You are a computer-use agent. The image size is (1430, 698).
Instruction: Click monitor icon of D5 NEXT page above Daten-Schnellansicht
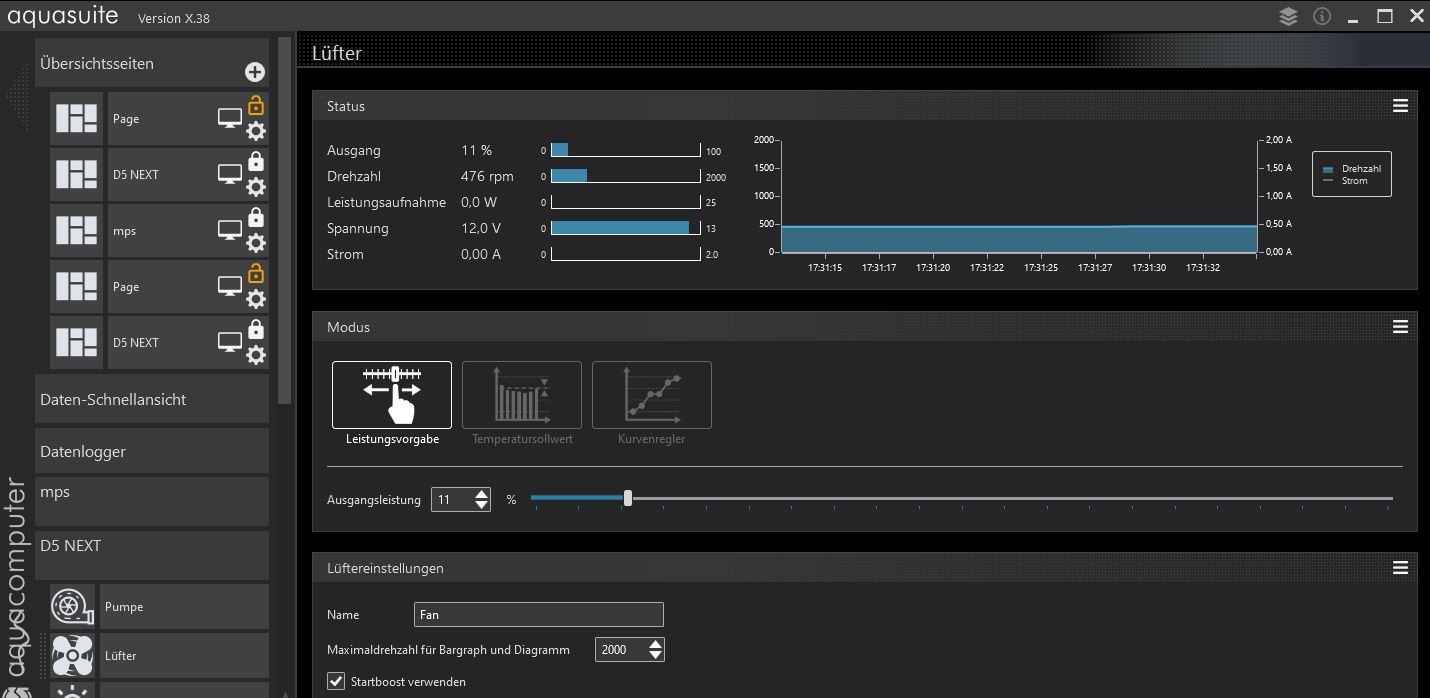(230, 343)
